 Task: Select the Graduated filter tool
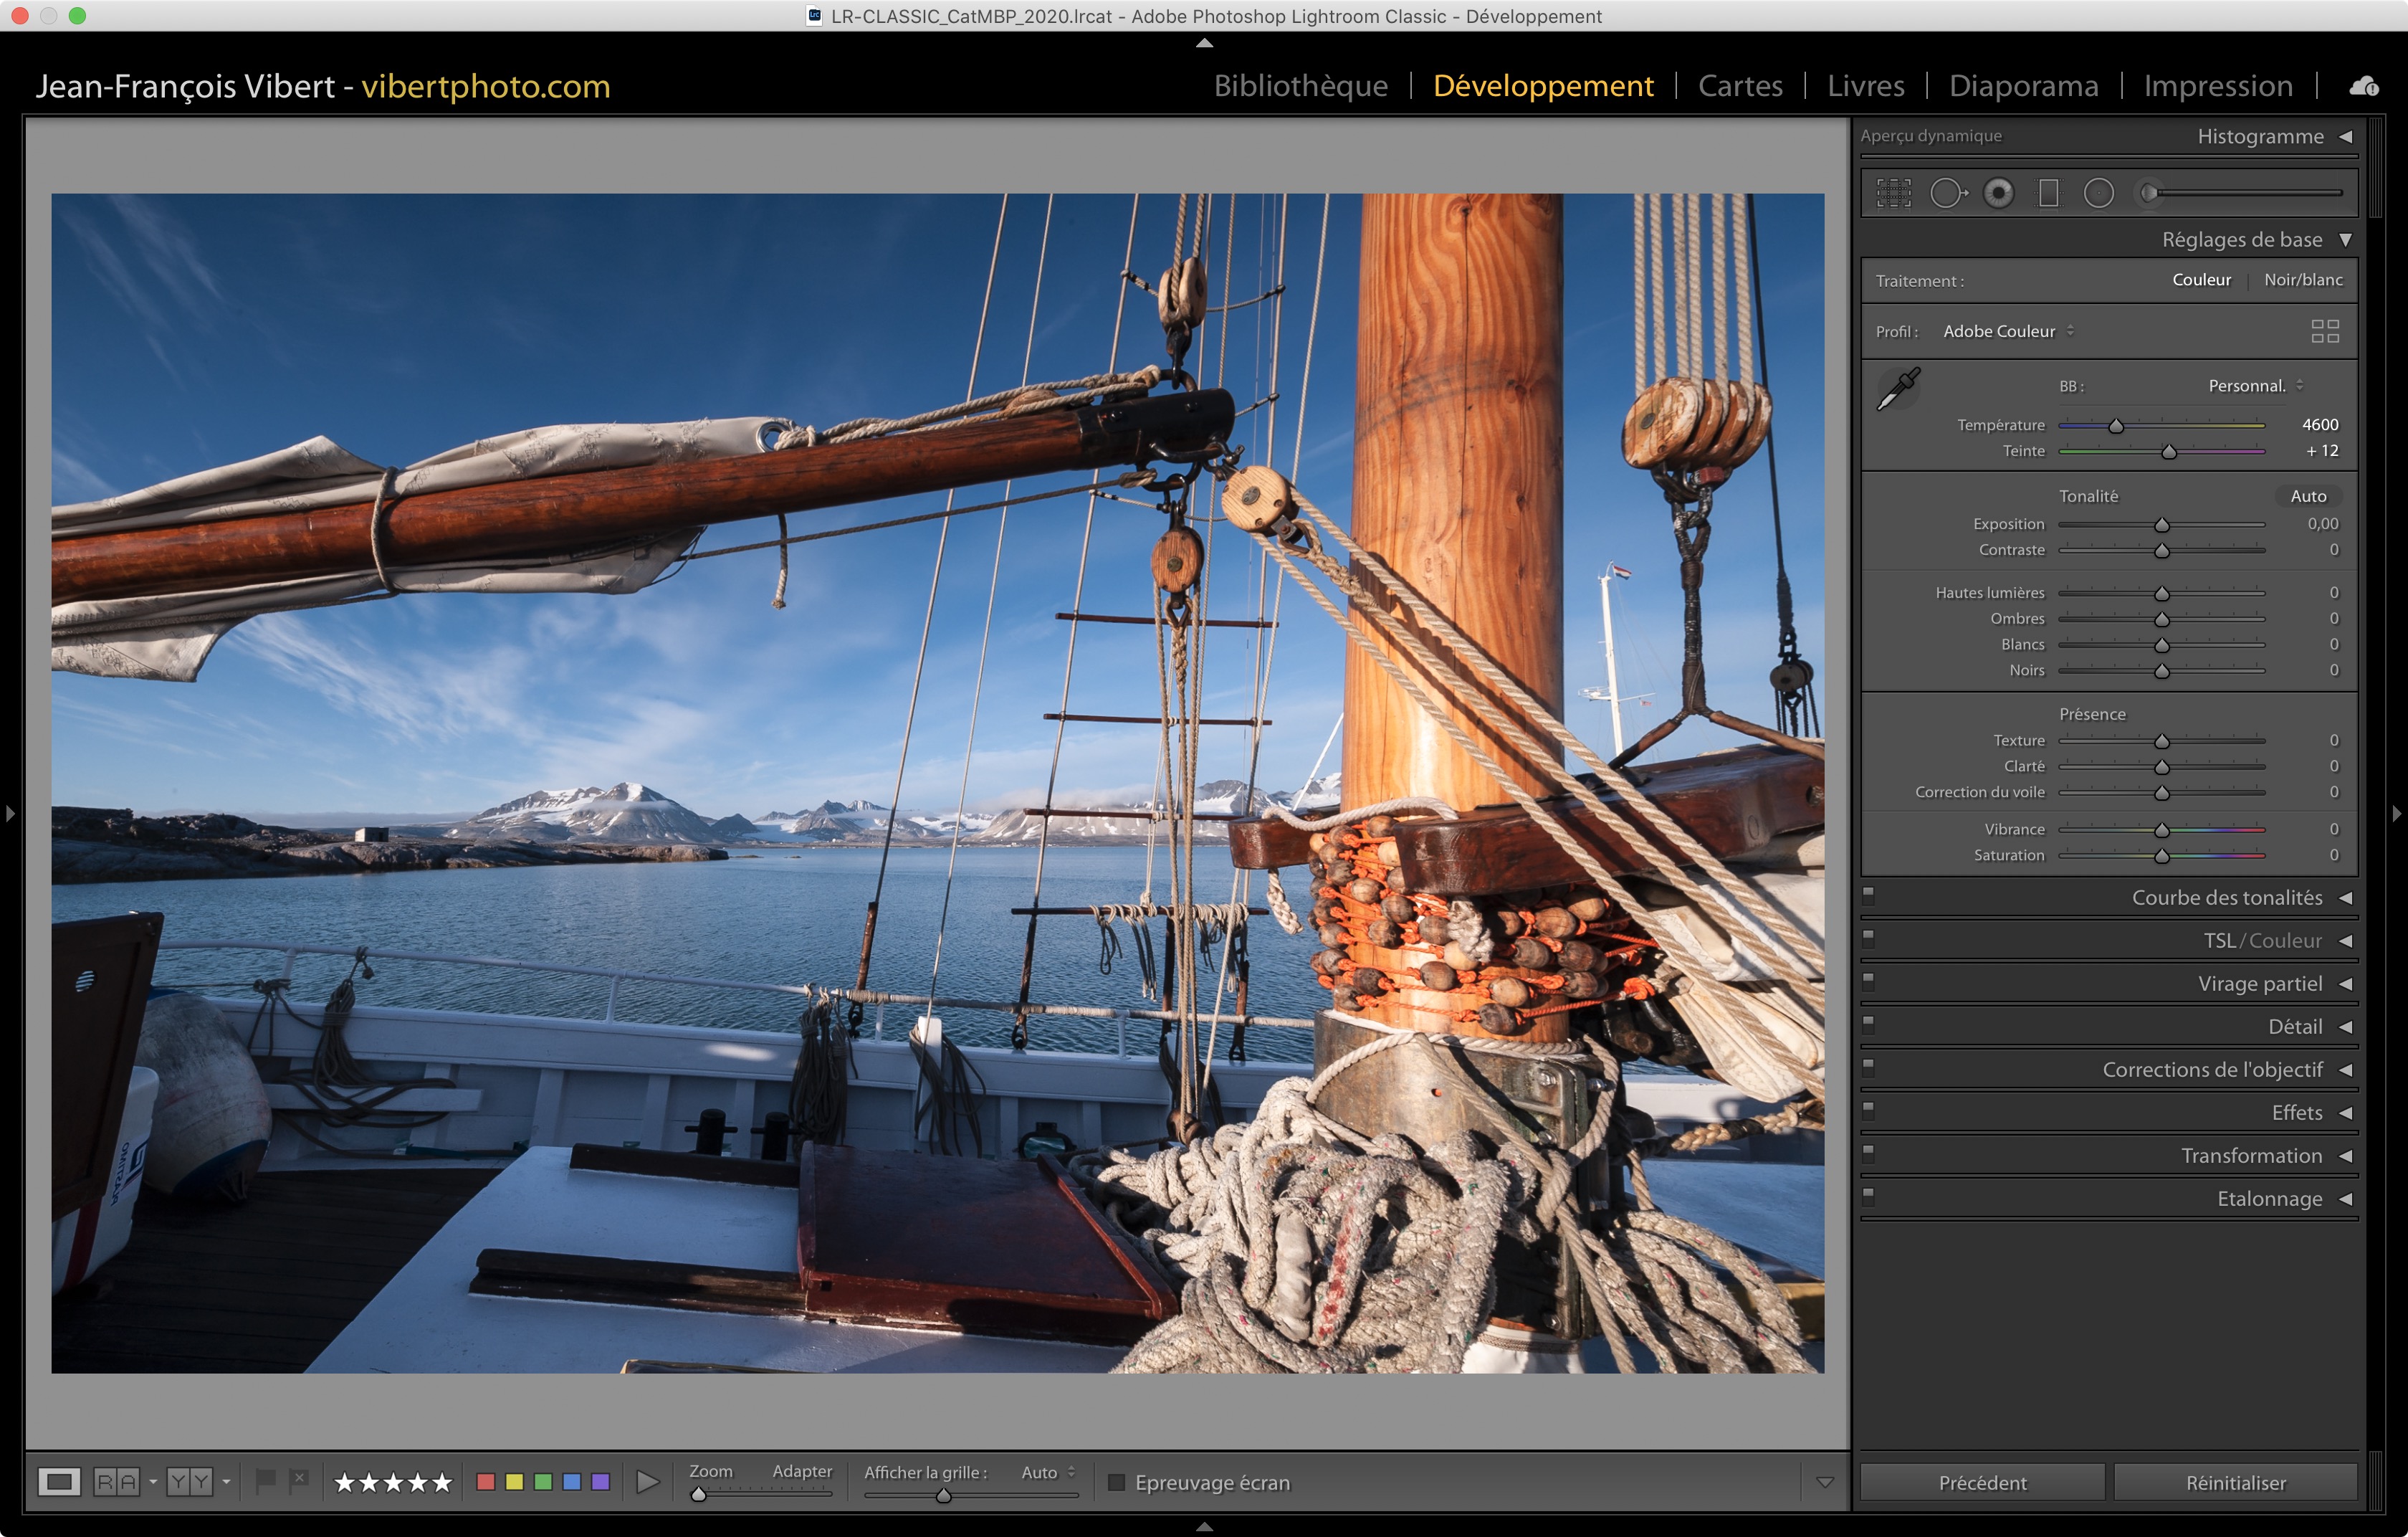click(x=2048, y=193)
